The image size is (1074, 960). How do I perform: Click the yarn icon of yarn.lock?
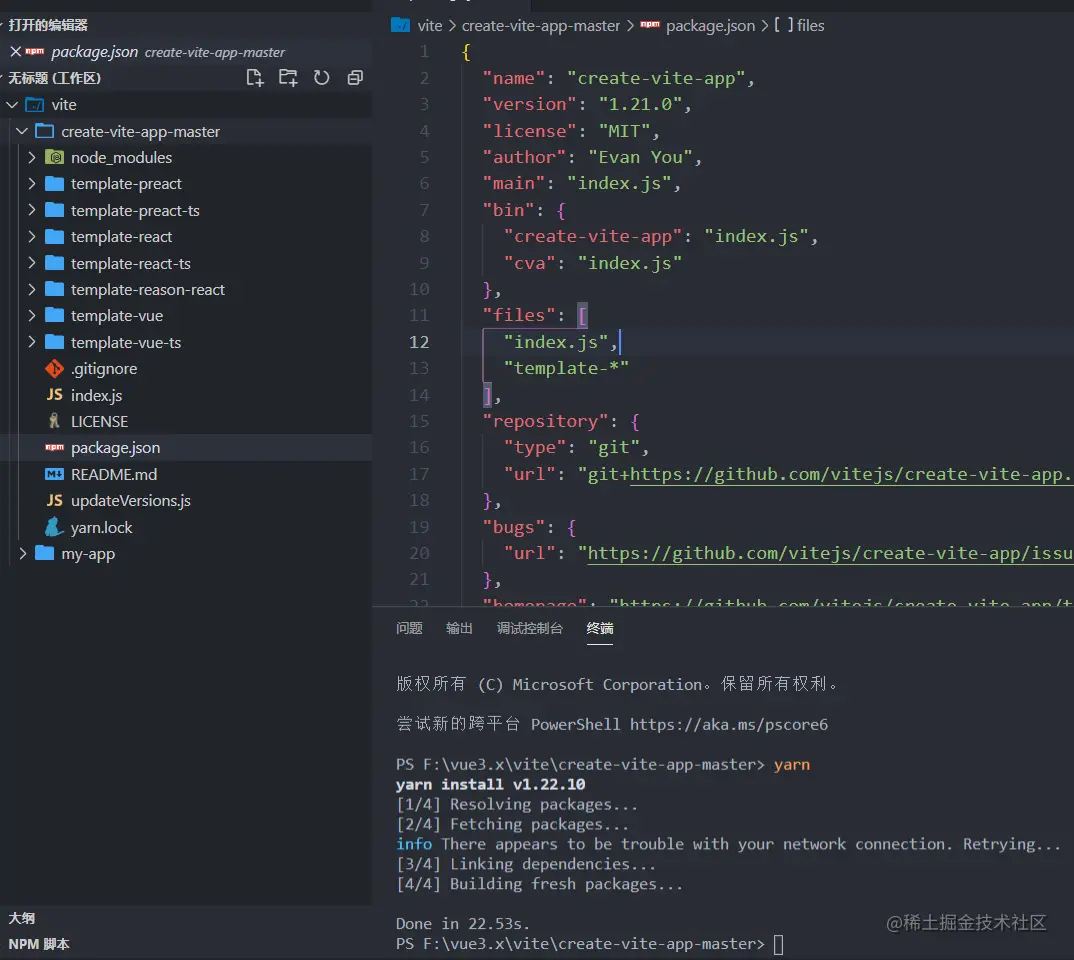54,527
